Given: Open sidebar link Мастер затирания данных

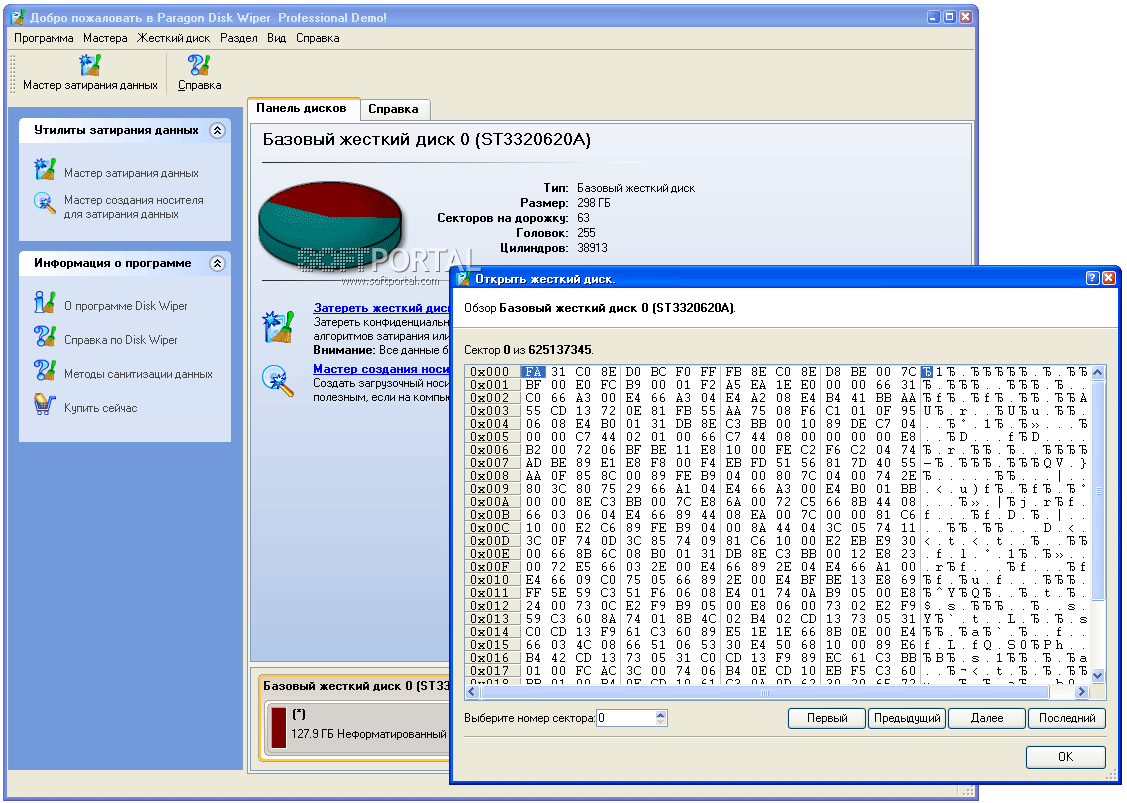Looking at the screenshot, I should 131,173.
